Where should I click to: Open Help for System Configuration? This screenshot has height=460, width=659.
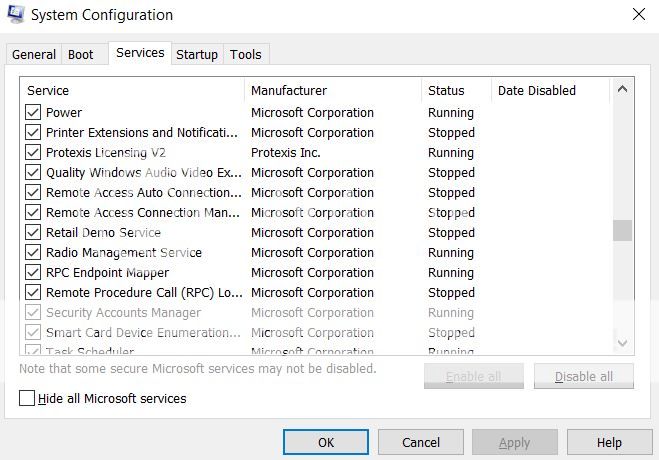coord(609,442)
